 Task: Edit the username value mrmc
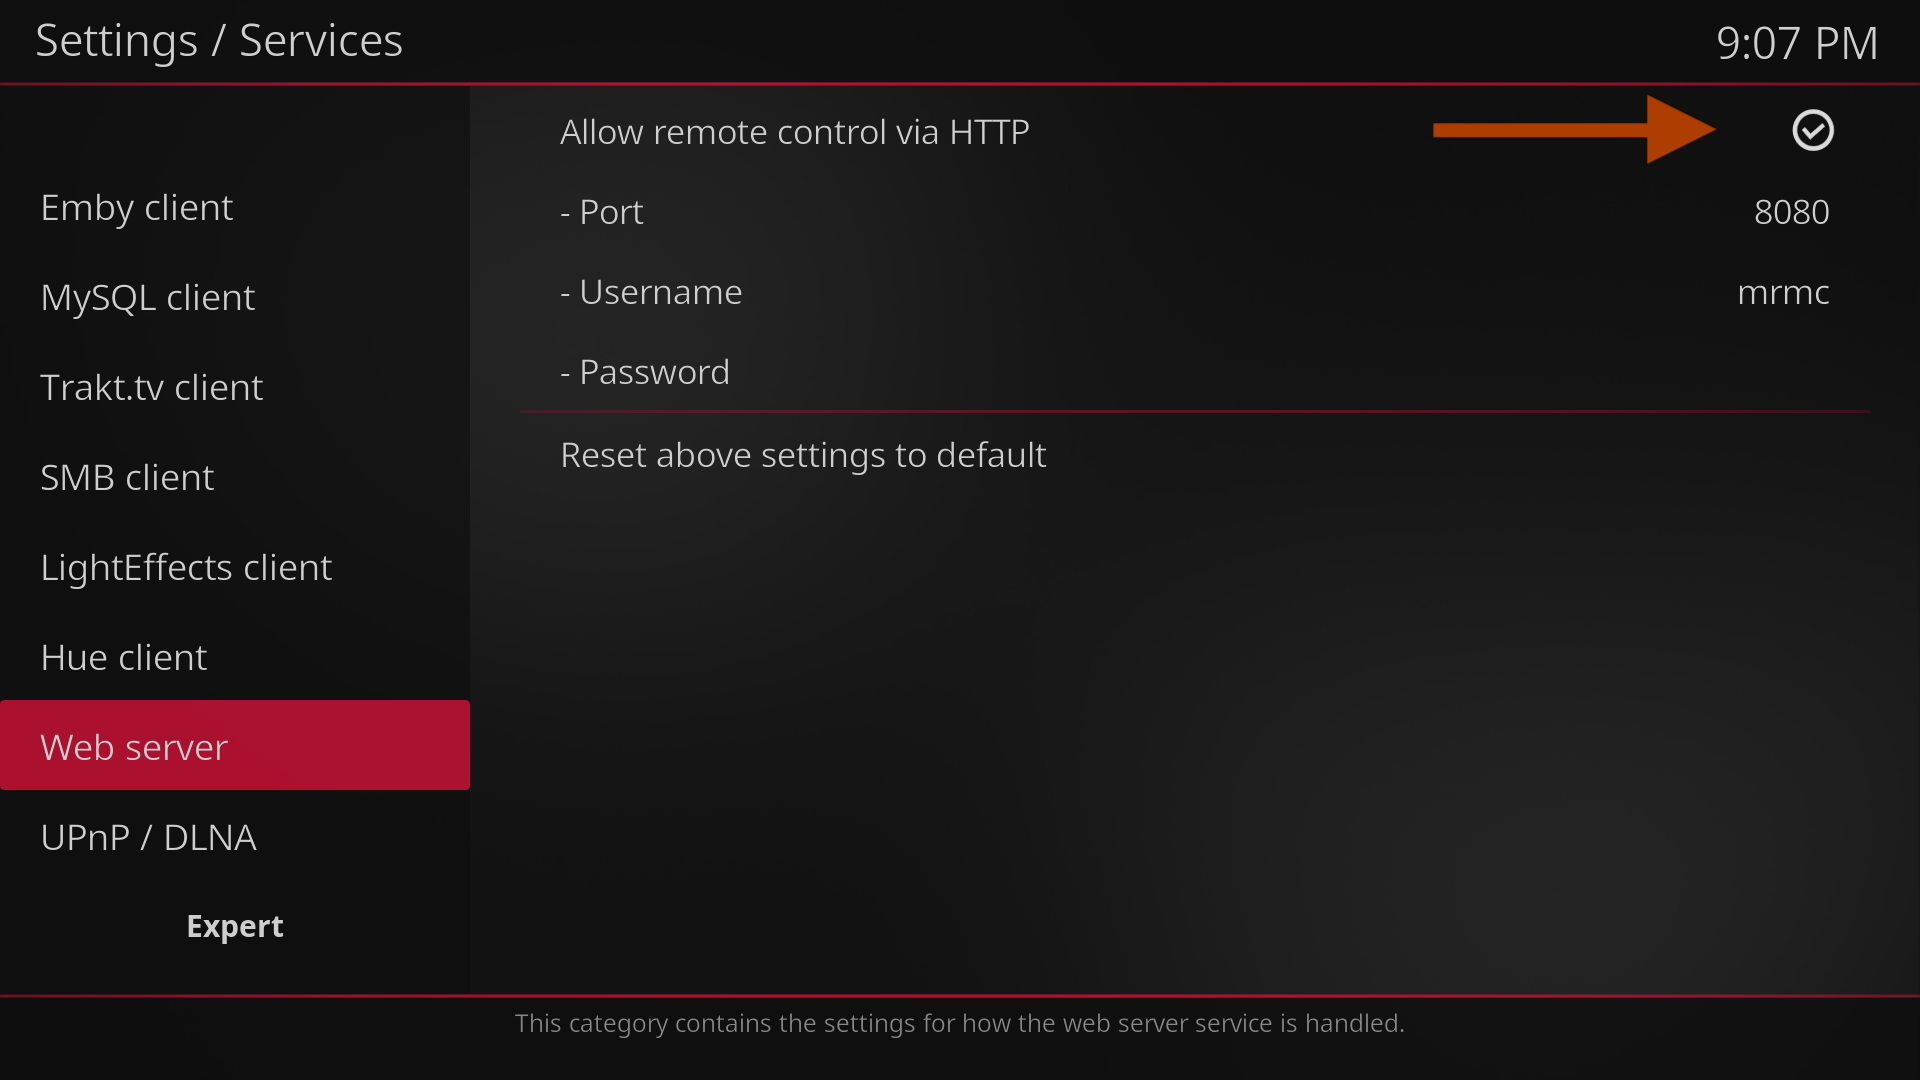pos(1783,292)
